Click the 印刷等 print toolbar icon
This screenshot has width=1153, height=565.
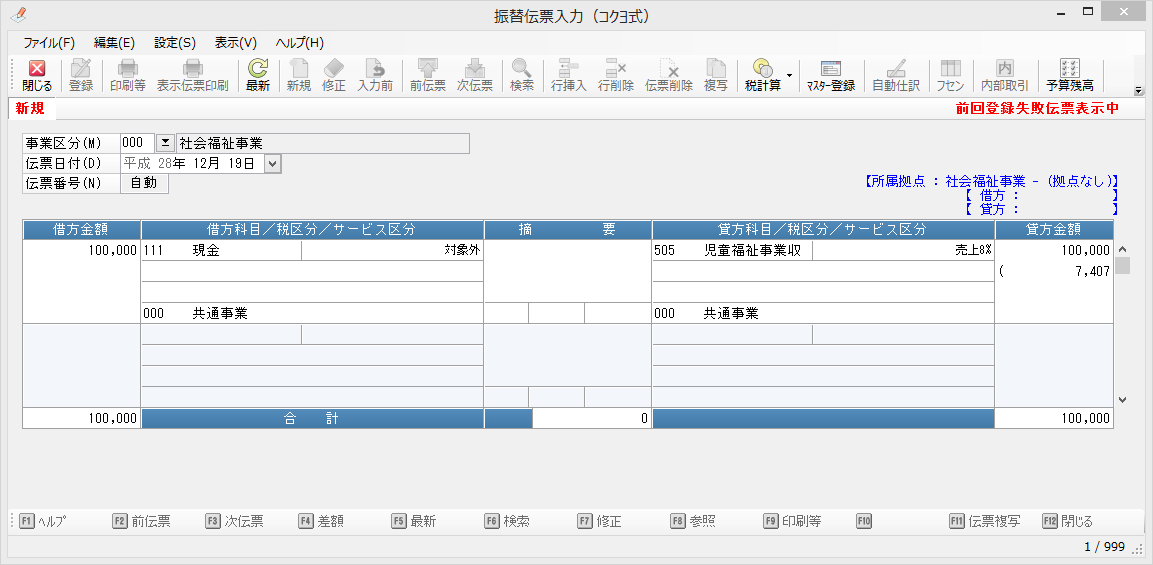coord(128,75)
